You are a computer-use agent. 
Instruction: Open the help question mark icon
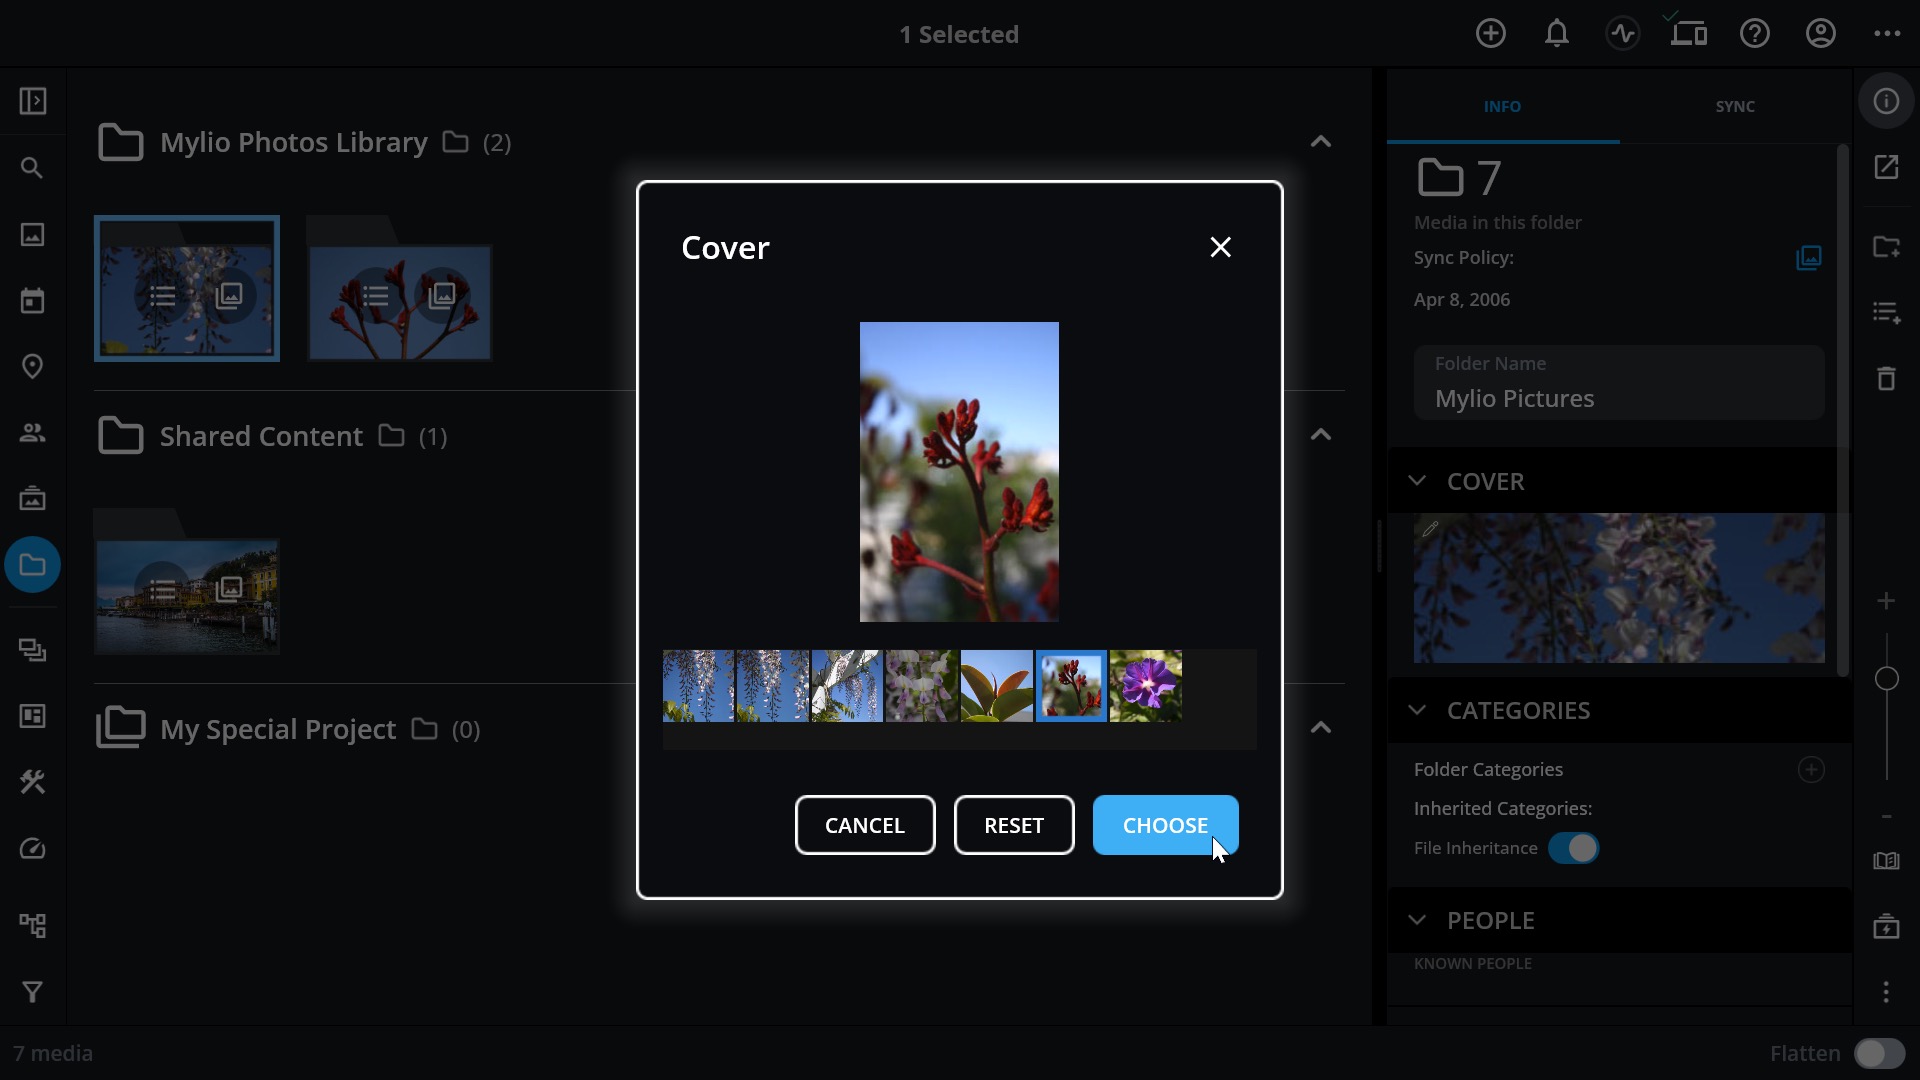1755,34
